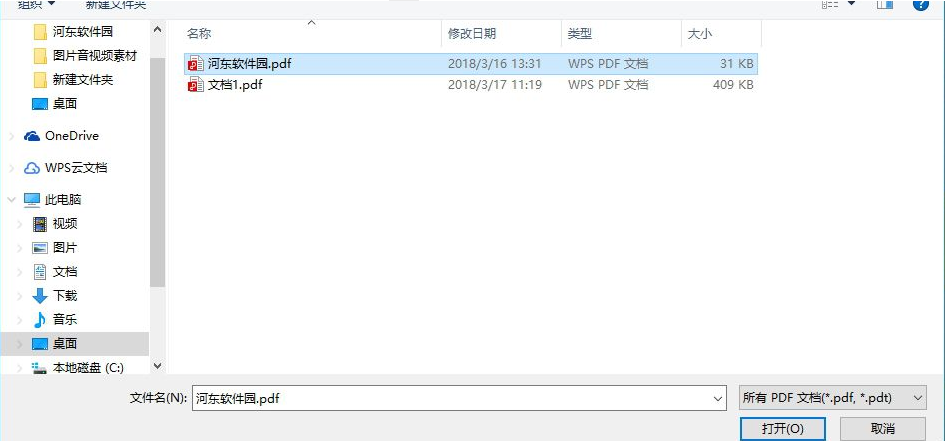Select the 文档1.pdf file icon

coord(196,85)
